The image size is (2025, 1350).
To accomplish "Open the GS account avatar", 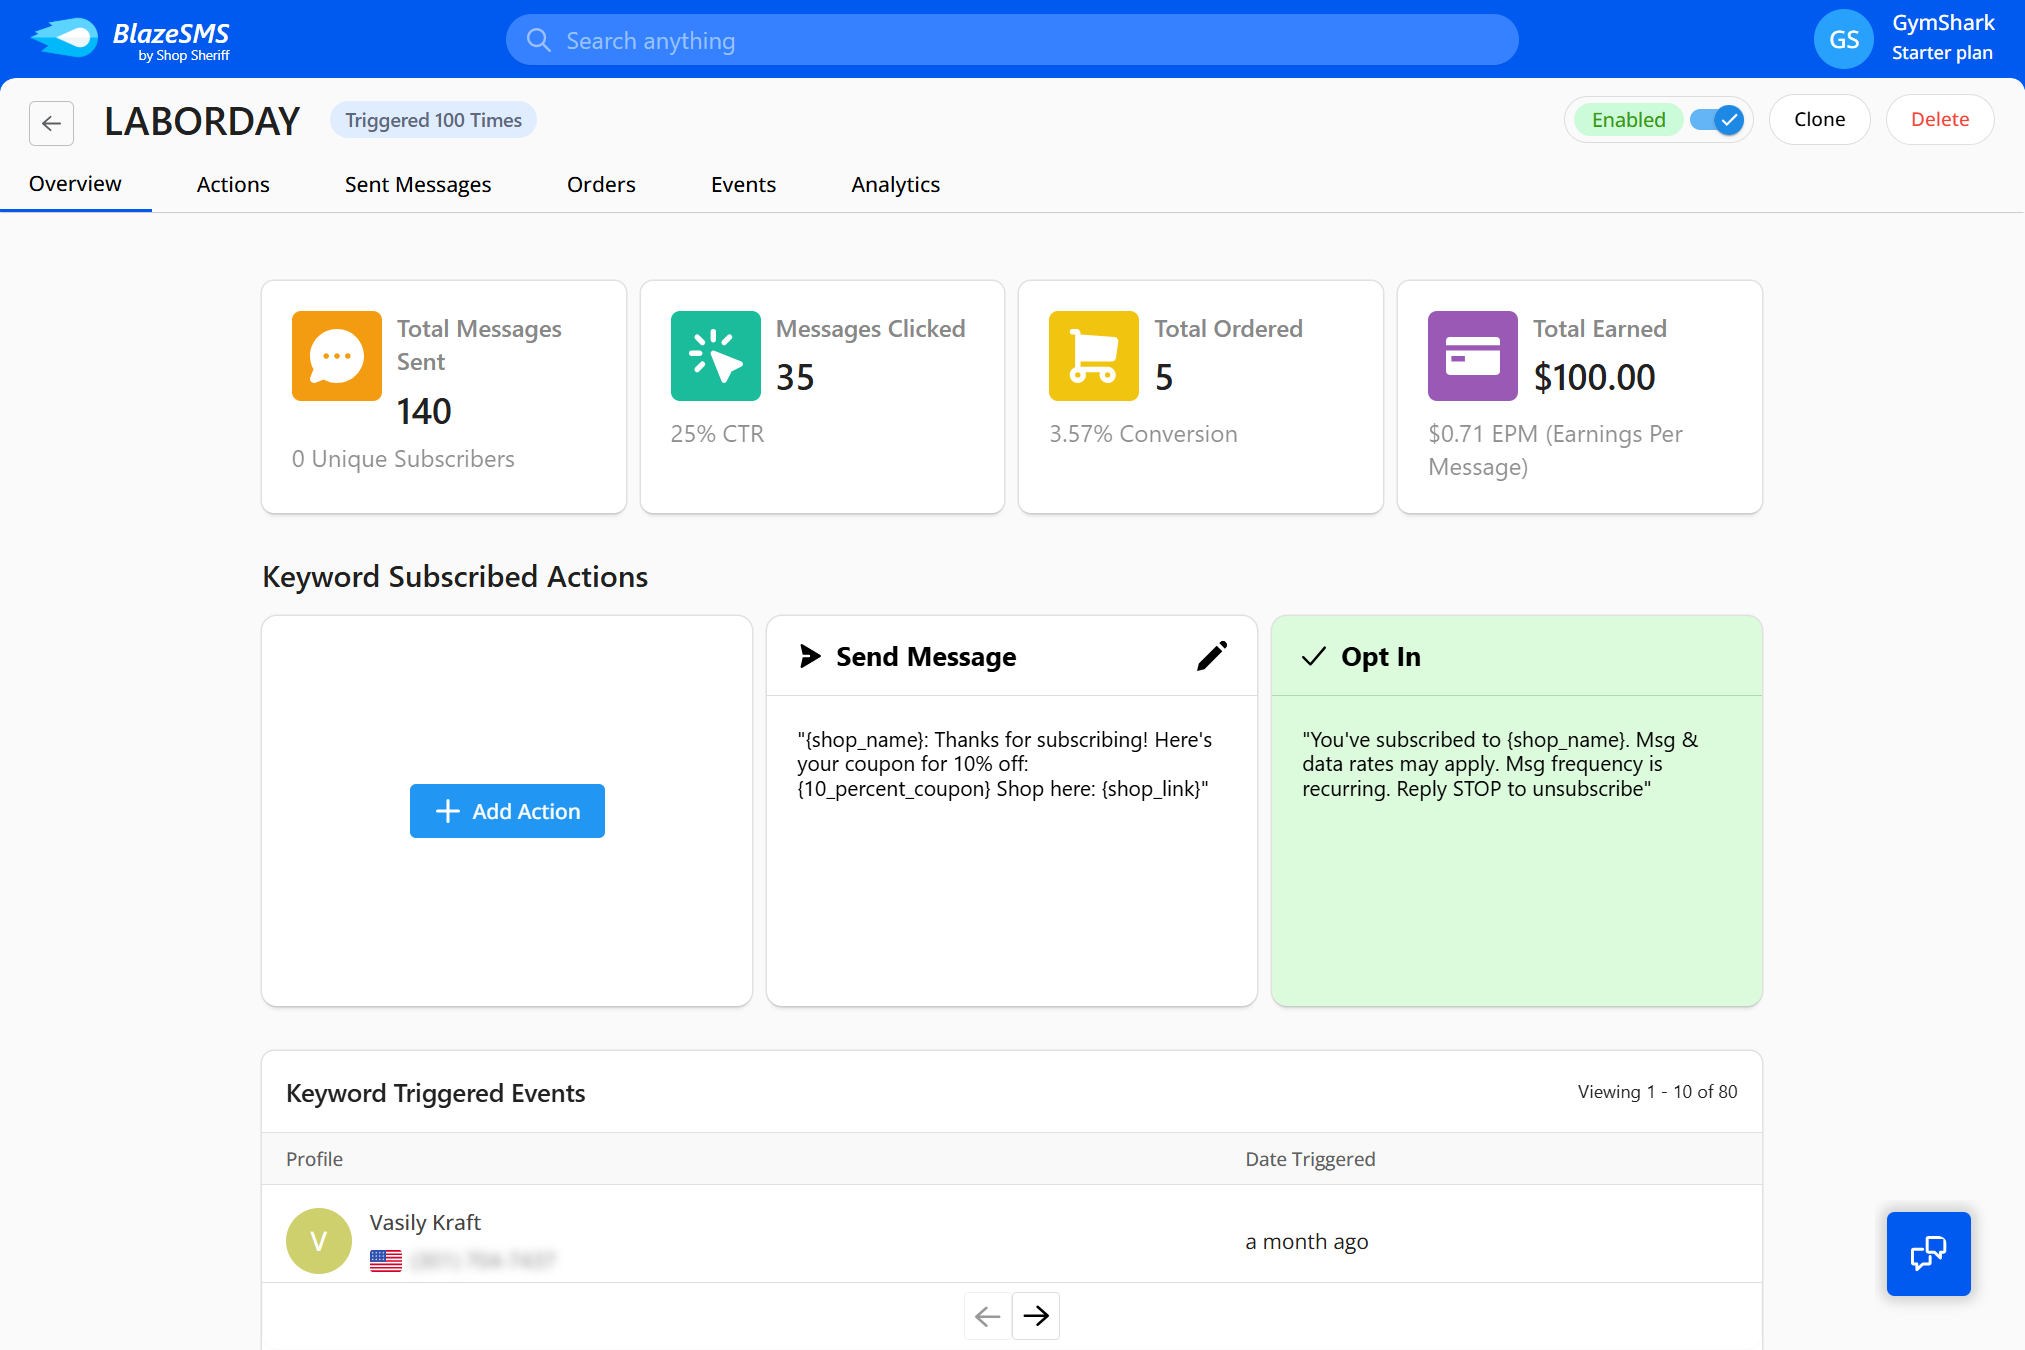I will pos(1843,40).
